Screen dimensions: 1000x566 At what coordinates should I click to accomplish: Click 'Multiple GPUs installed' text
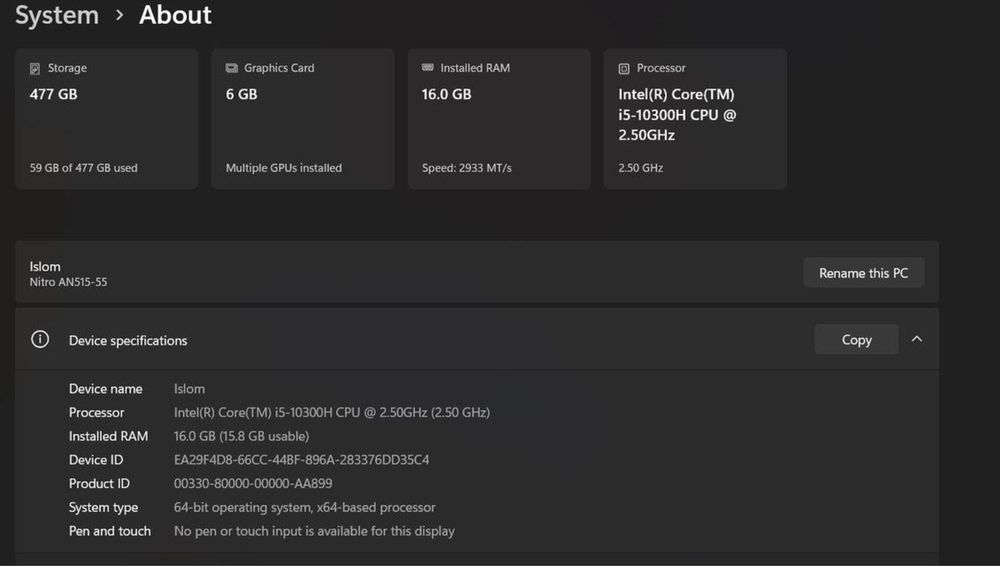(284, 168)
